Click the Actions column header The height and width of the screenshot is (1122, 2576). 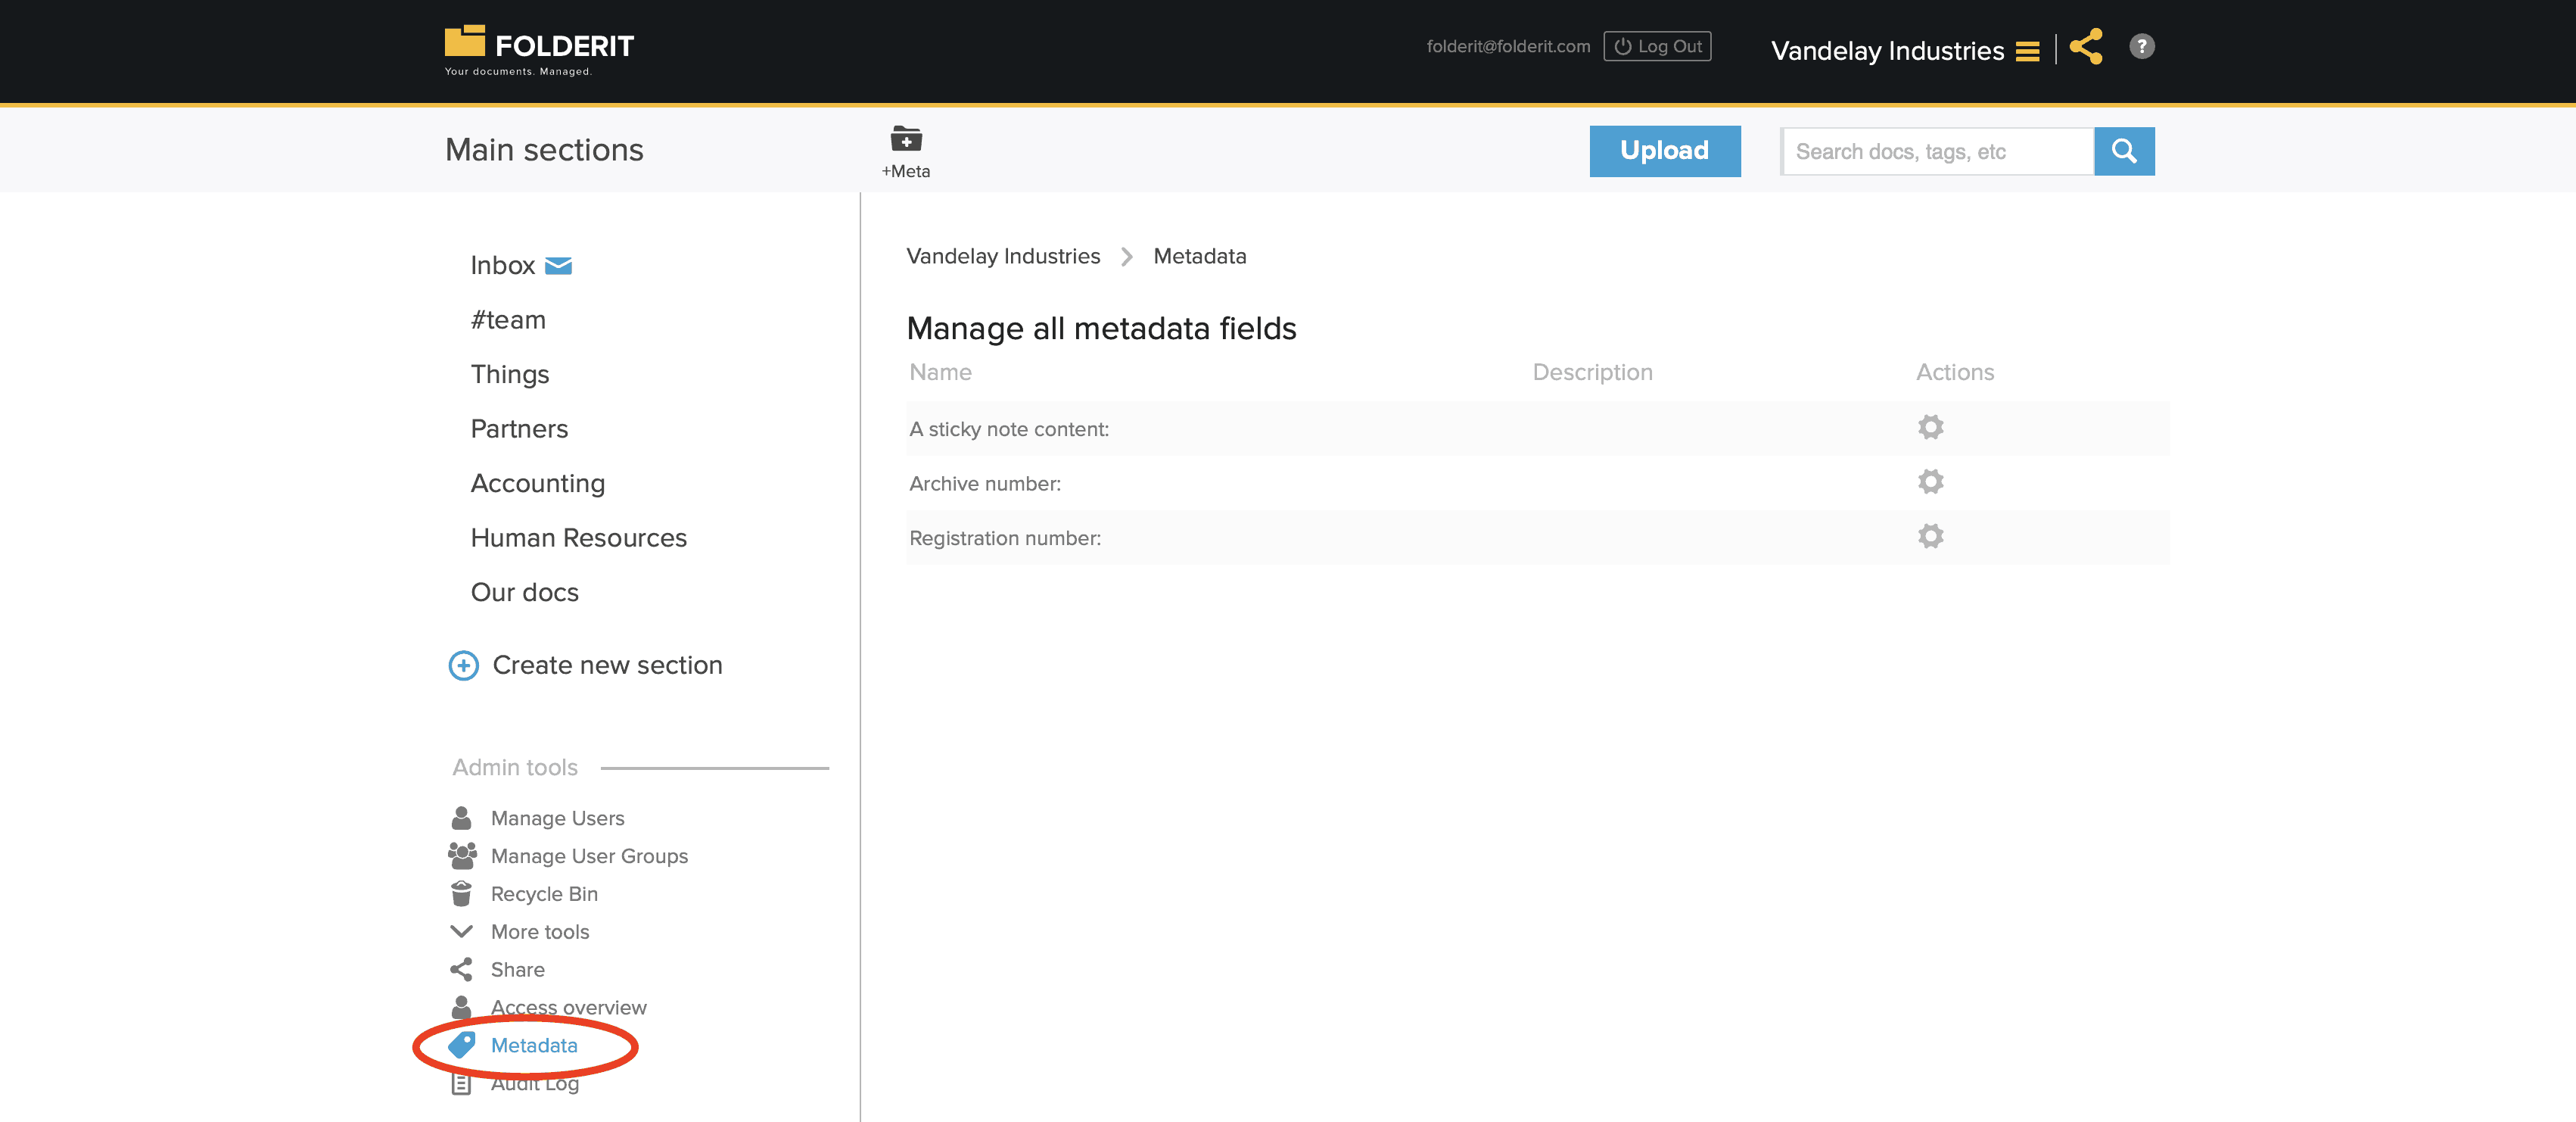point(1955,372)
